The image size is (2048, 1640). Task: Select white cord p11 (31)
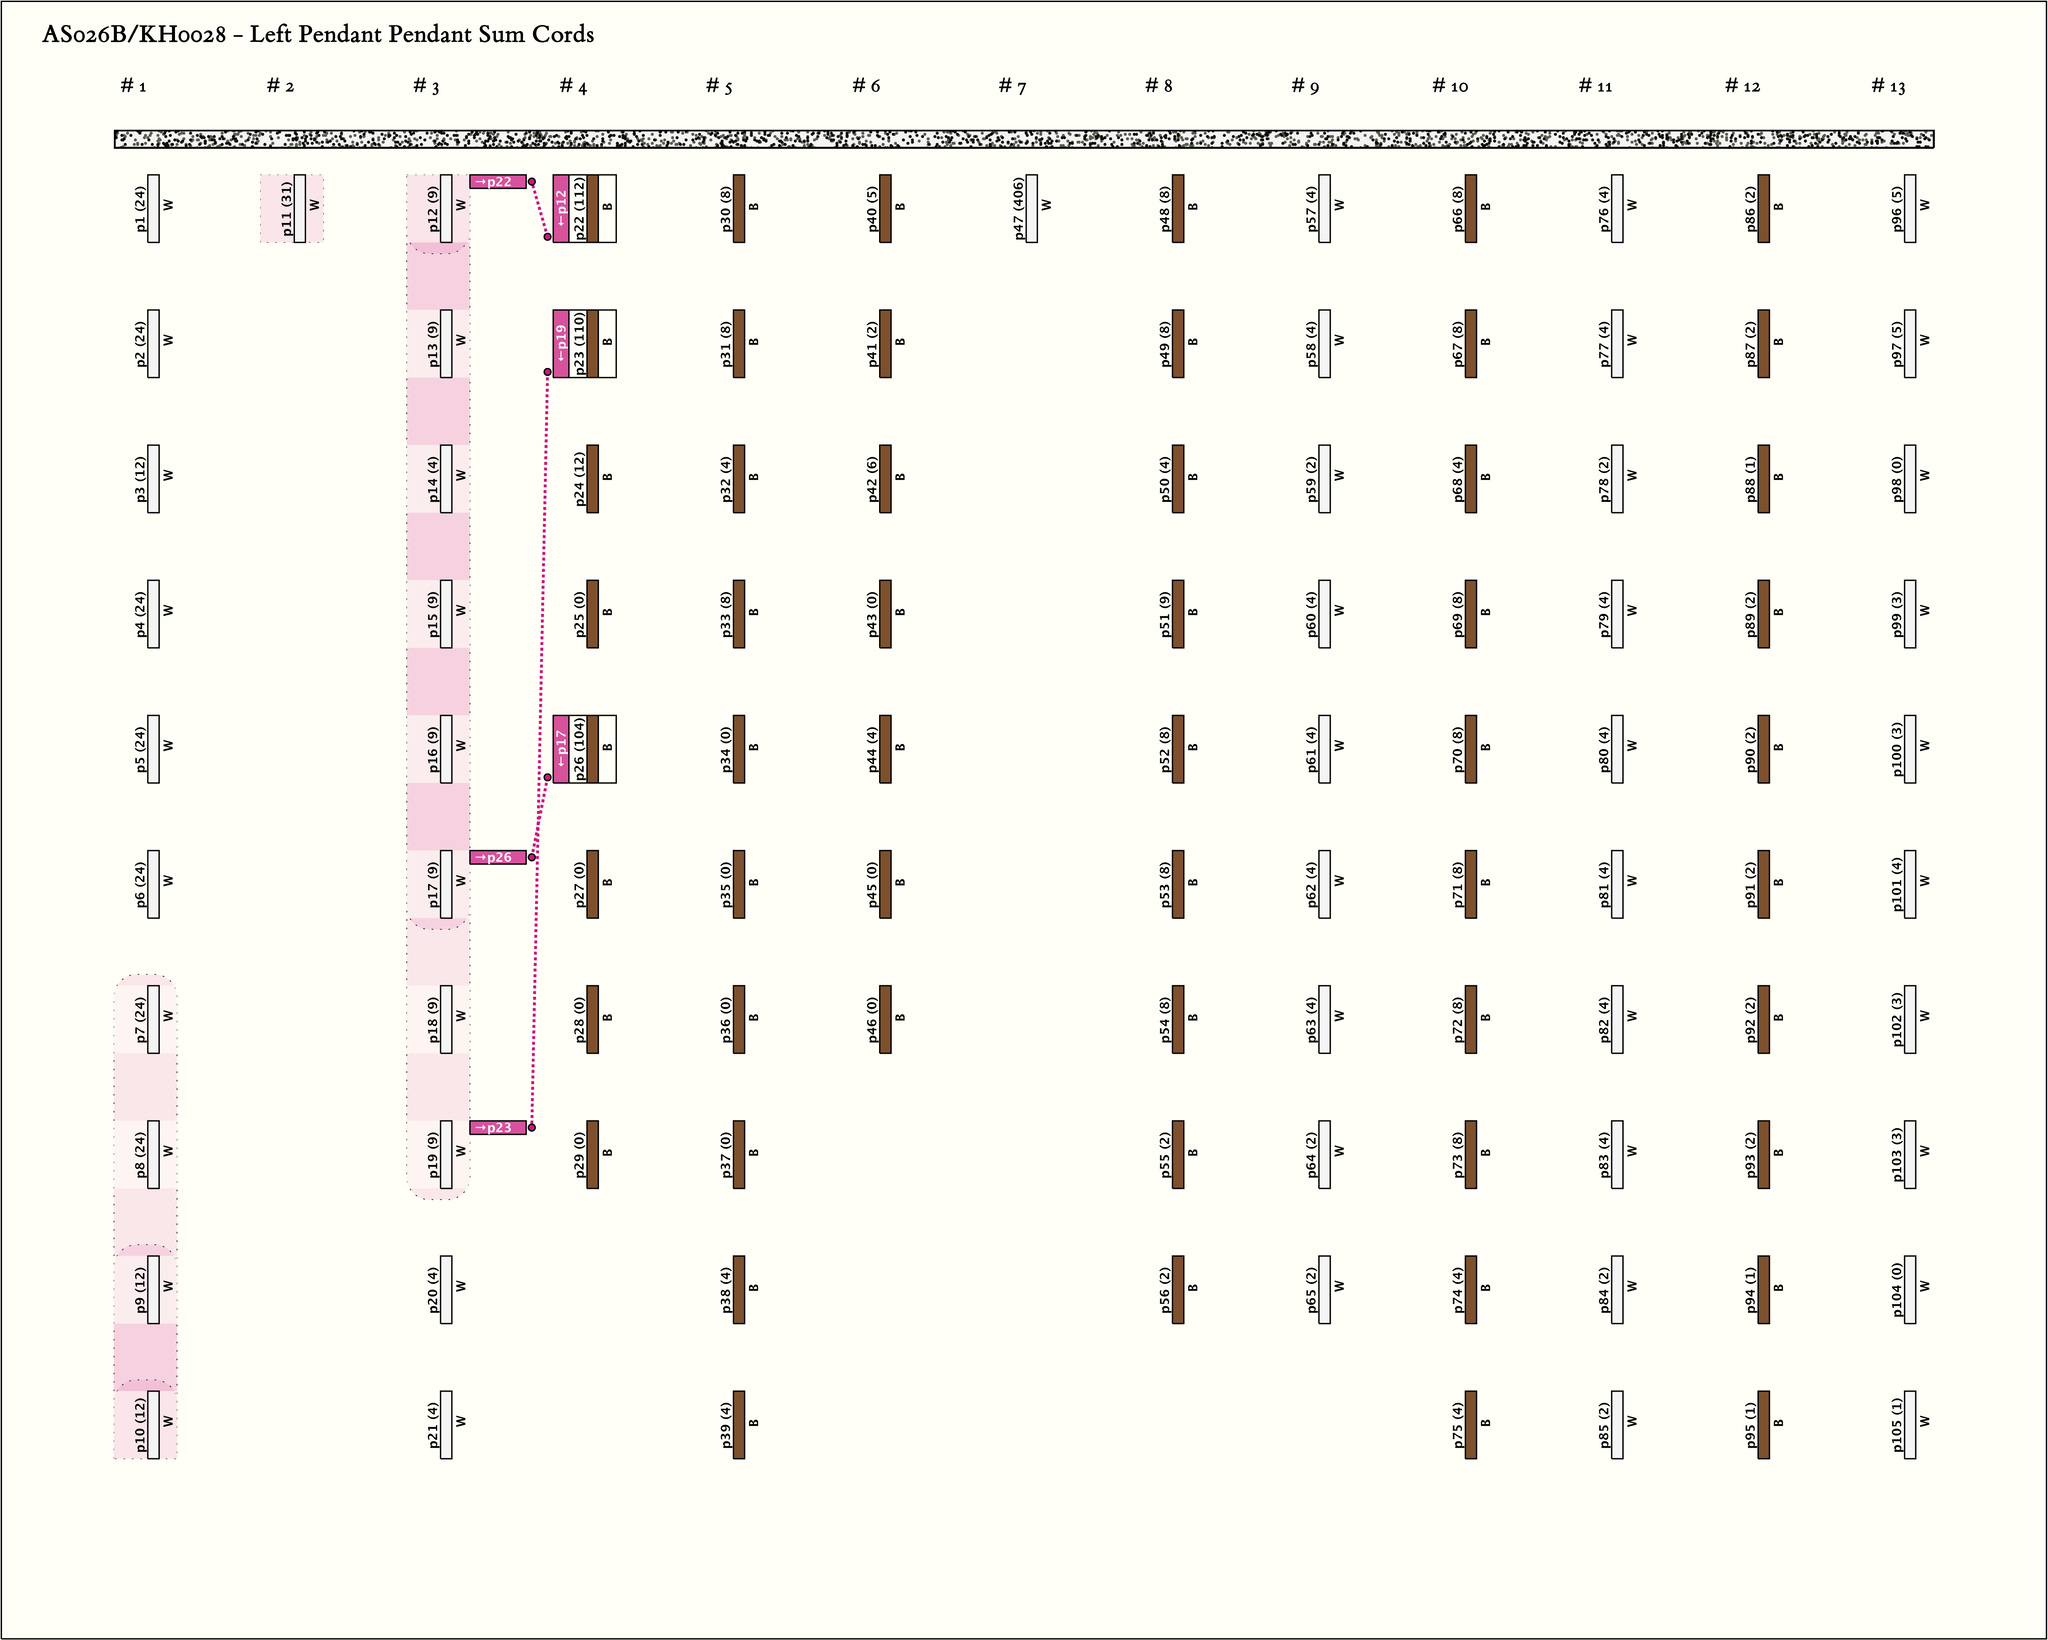tap(300, 208)
